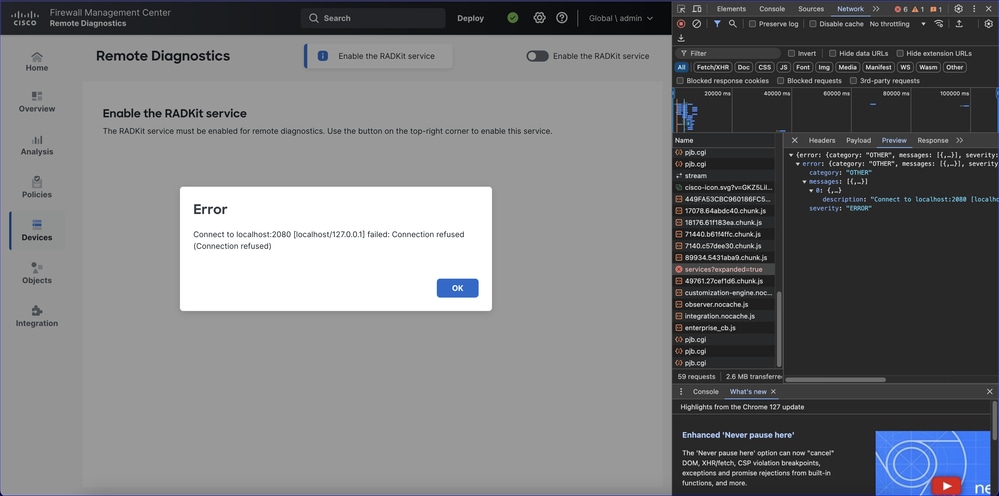999x496 pixels.
Task: Open the Response tab of request details
Action: pyautogui.click(x=933, y=140)
